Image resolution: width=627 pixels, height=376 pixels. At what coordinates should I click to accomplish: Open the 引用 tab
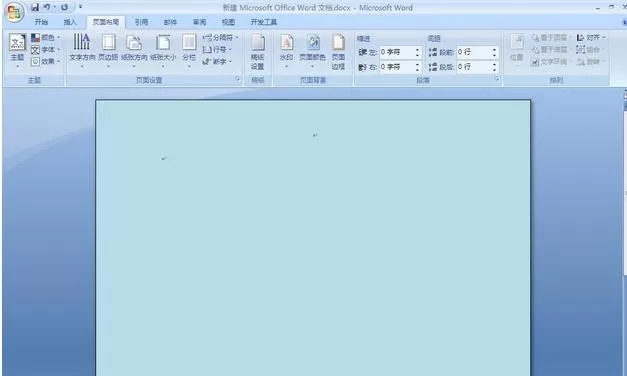point(141,22)
